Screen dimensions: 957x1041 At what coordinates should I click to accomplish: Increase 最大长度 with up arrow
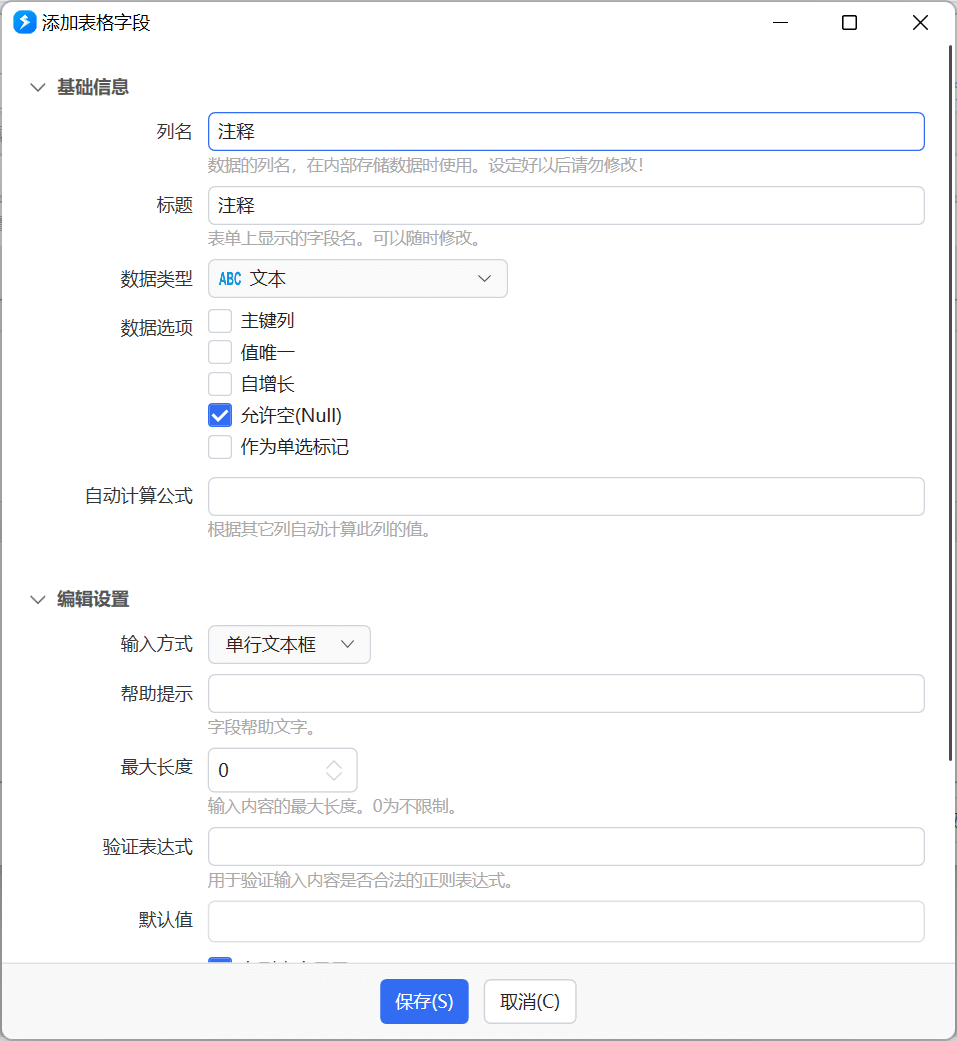coord(334,764)
